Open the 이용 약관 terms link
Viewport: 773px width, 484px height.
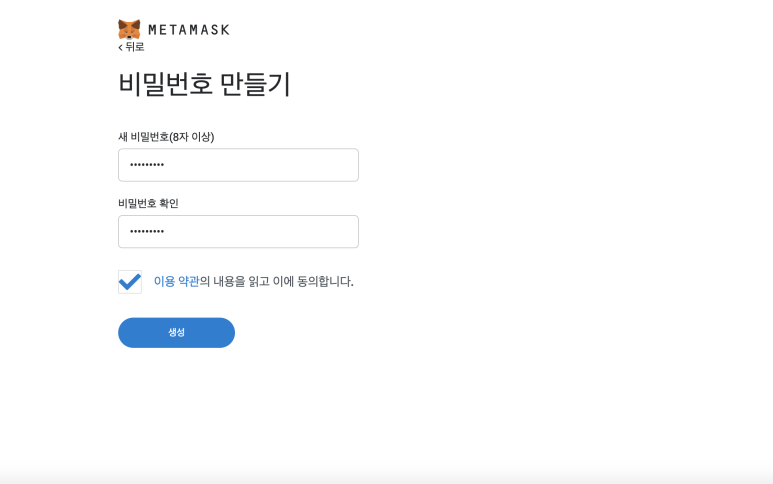176,281
